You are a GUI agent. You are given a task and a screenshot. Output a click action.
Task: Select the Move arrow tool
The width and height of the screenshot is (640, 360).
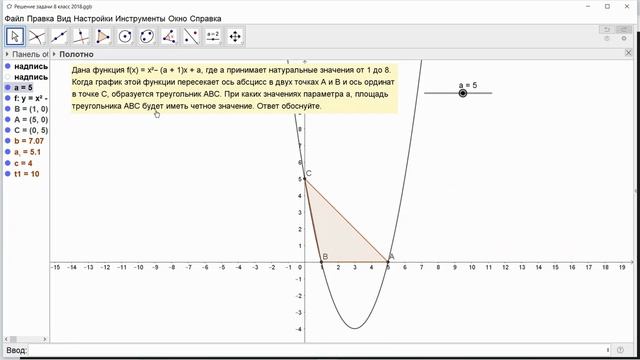[x=15, y=36]
